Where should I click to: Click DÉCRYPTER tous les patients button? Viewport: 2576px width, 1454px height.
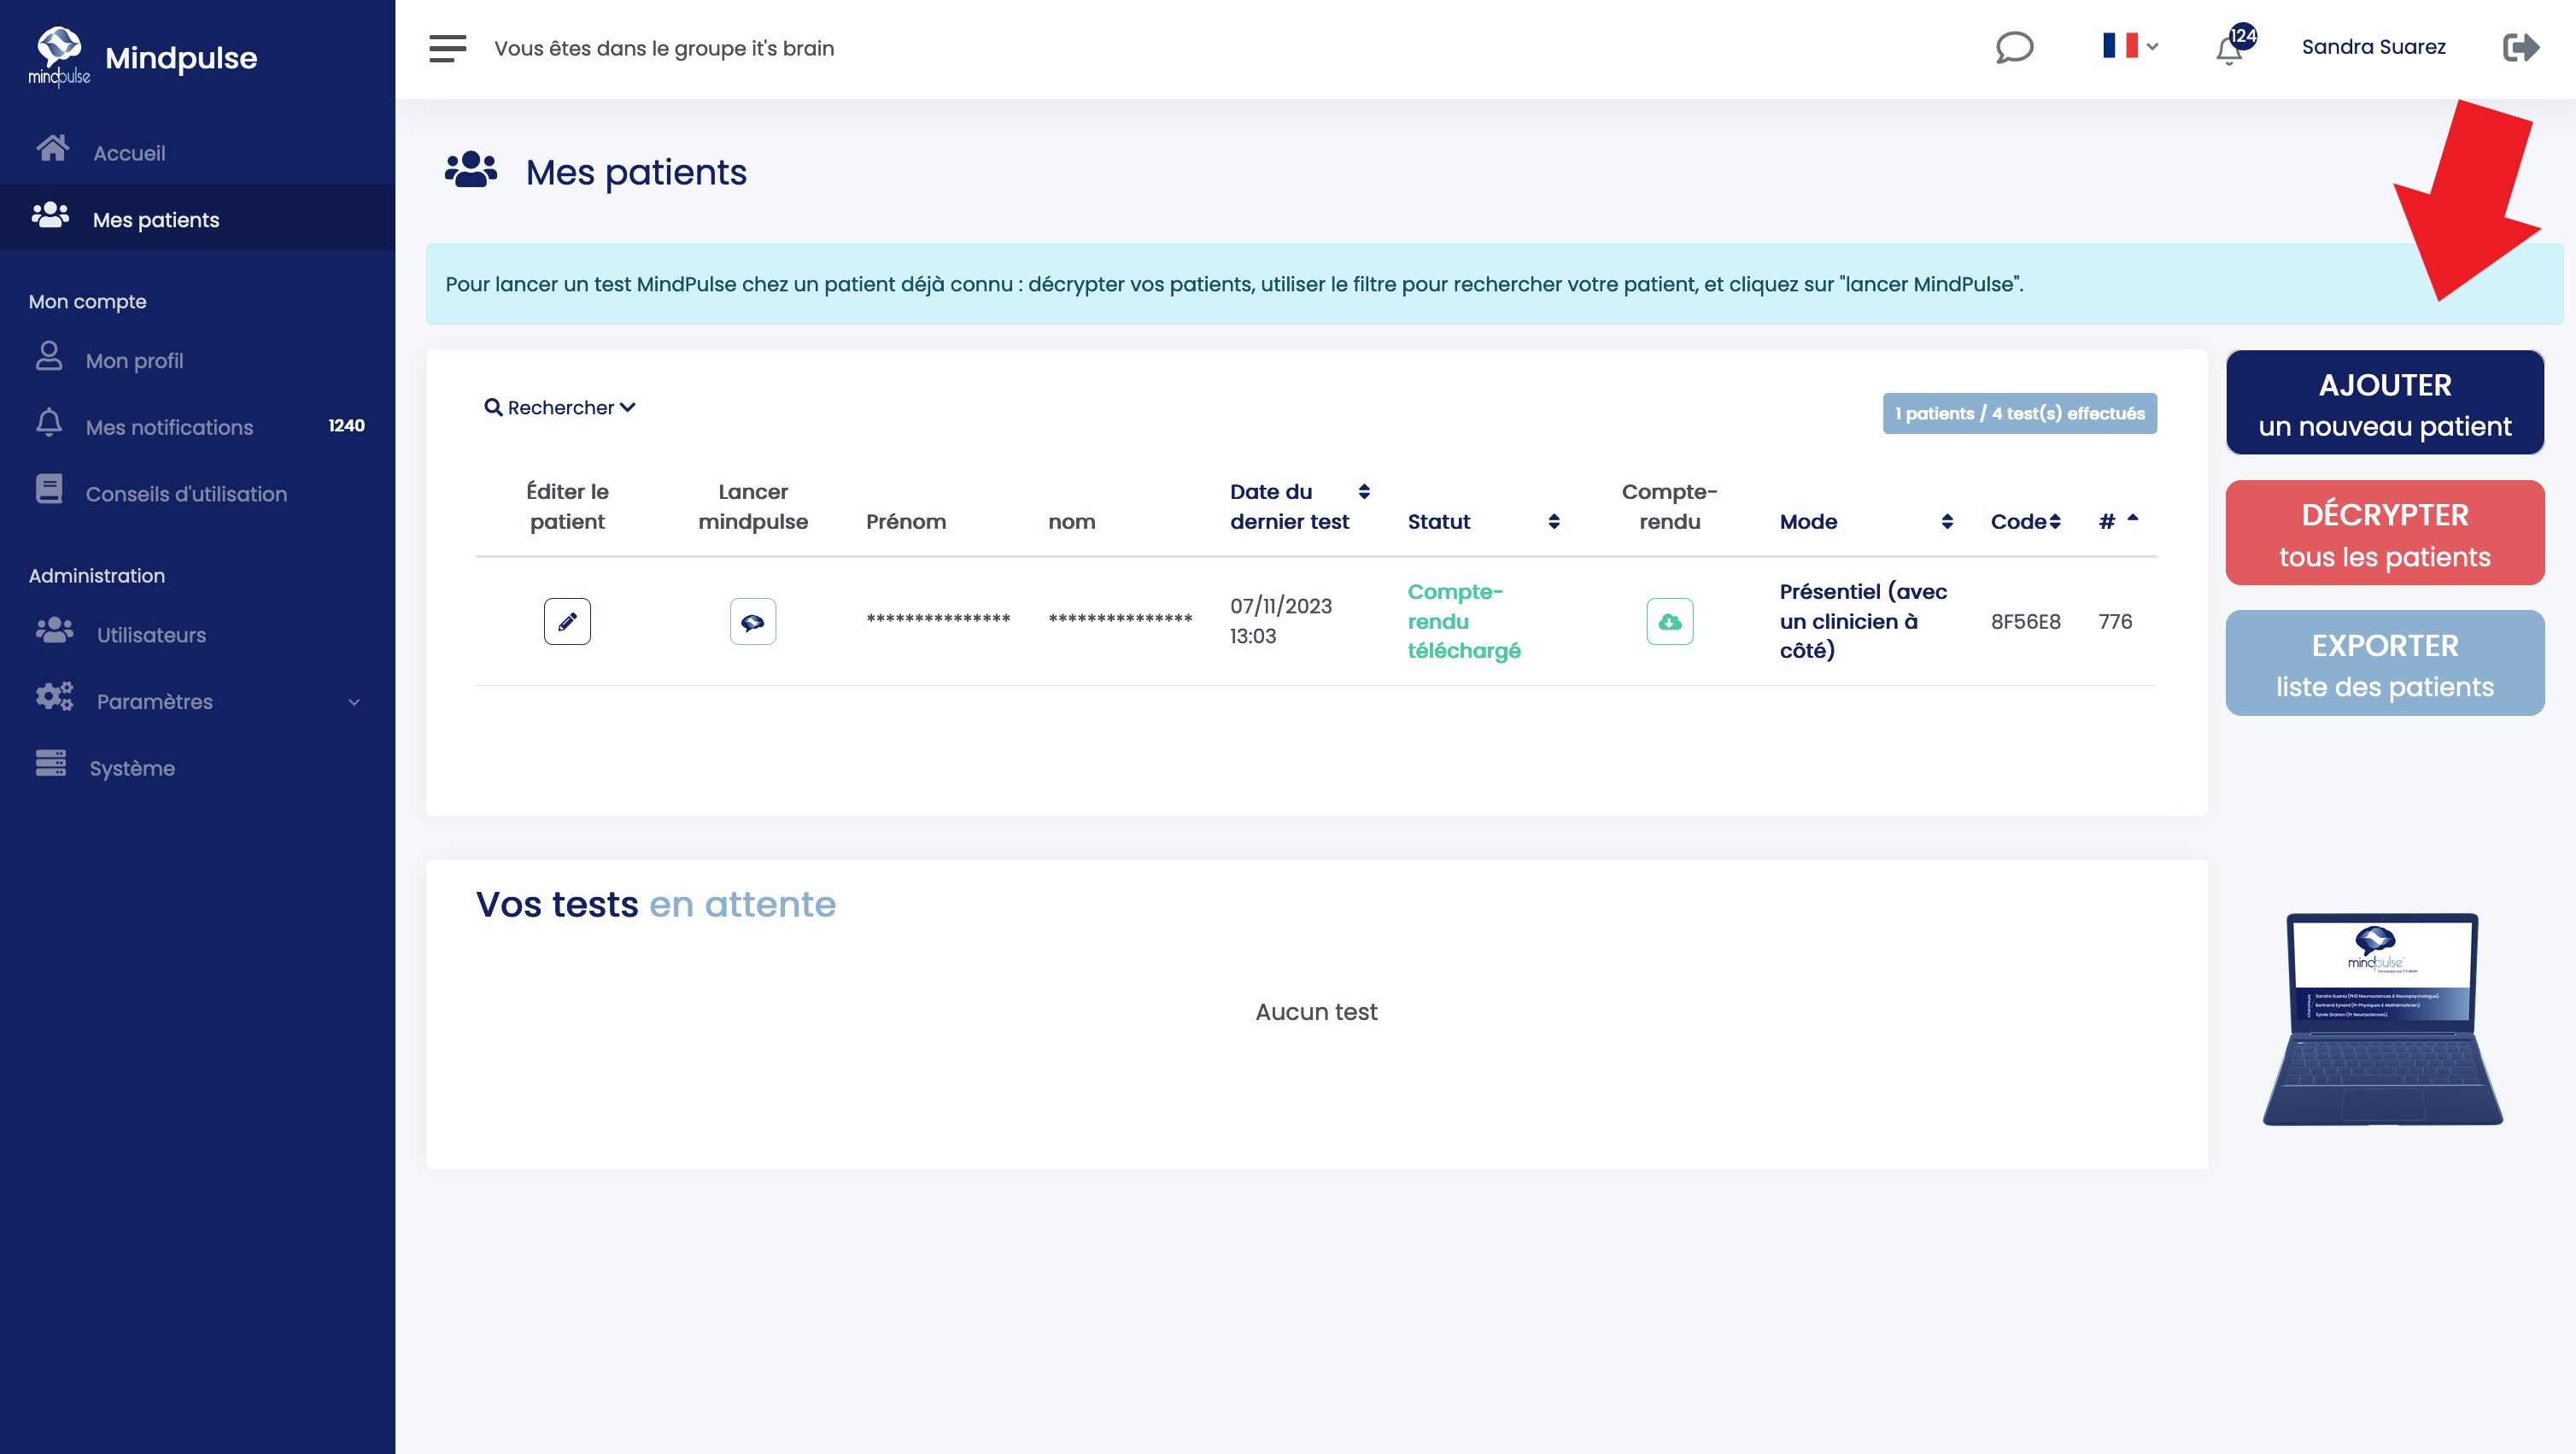(2384, 533)
